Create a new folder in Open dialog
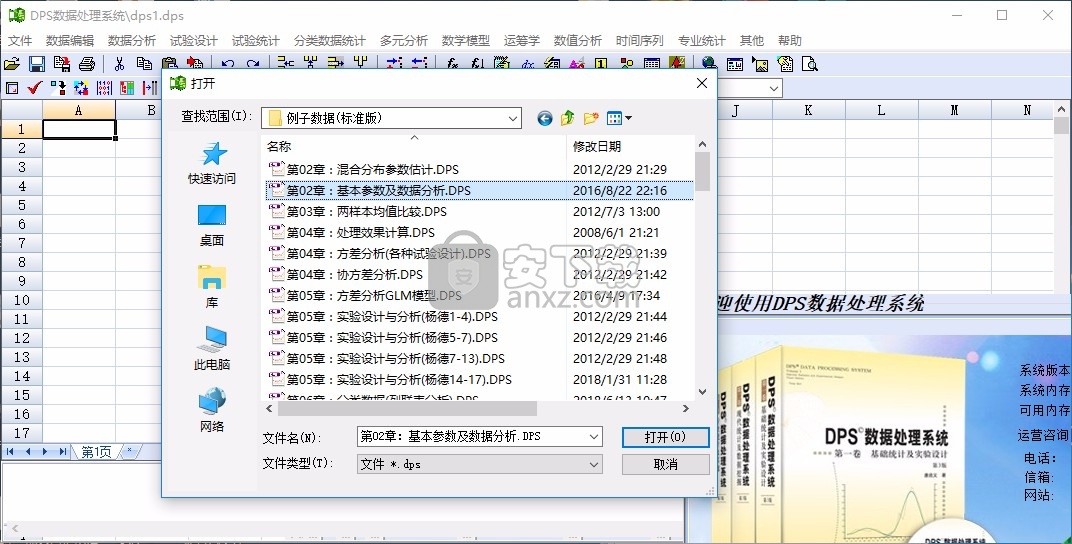The height and width of the screenshot is (544, 1072). click(591, 118)
